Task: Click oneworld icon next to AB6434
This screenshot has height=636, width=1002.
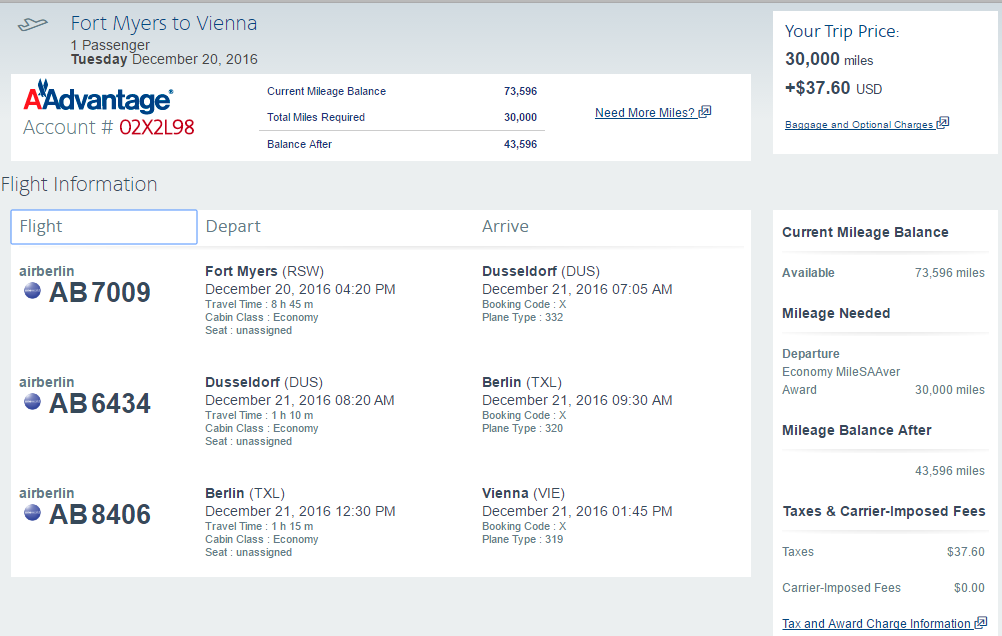Action: [32, 402]
